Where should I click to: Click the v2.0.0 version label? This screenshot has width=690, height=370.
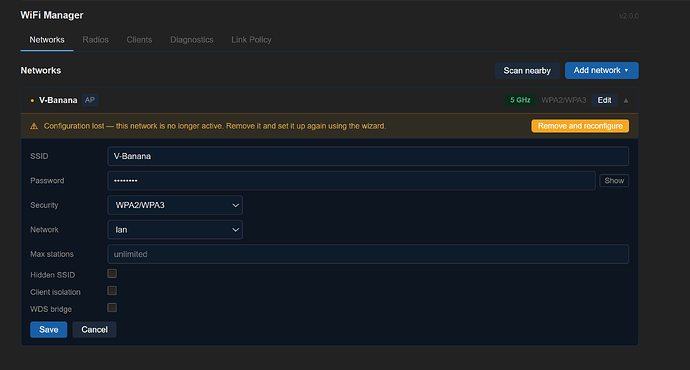(629, 16)
